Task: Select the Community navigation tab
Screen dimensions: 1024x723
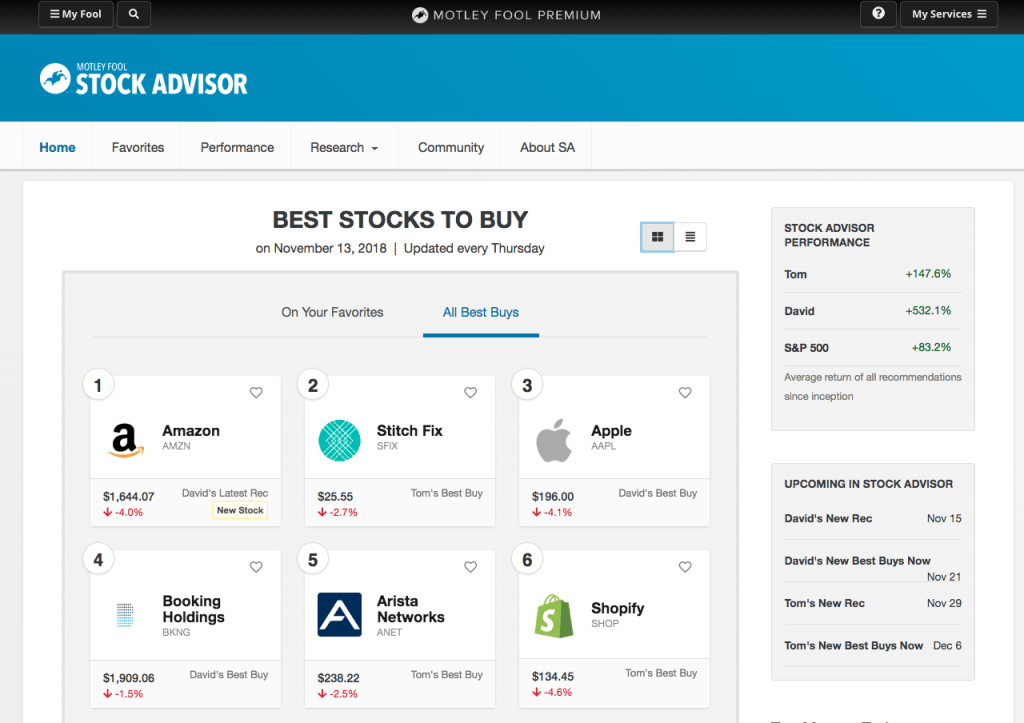Action: (449, 146)
